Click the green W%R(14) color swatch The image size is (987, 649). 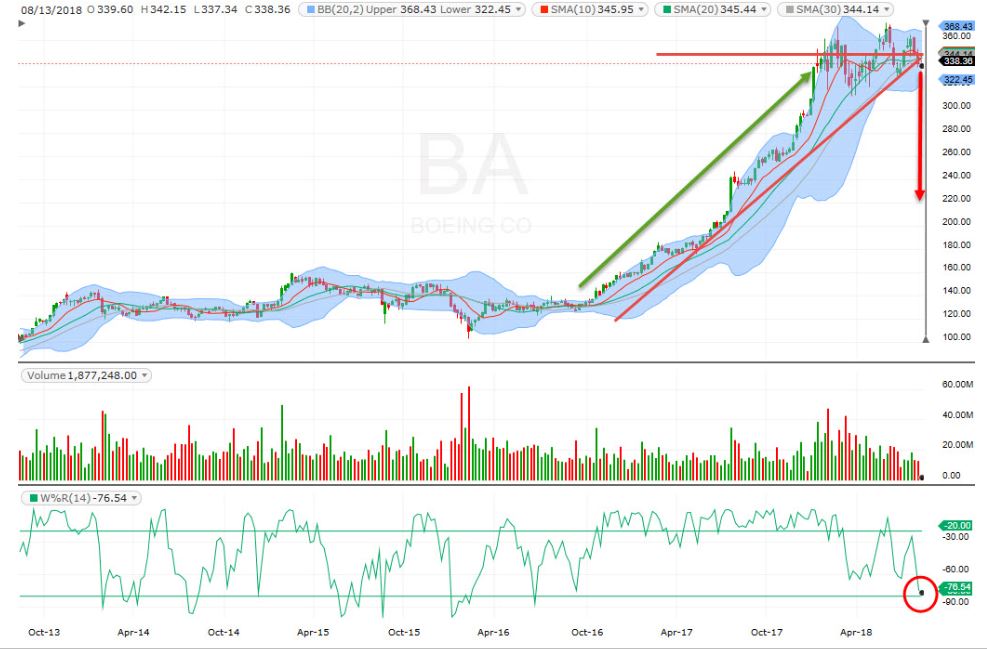[x=33, y=498]
